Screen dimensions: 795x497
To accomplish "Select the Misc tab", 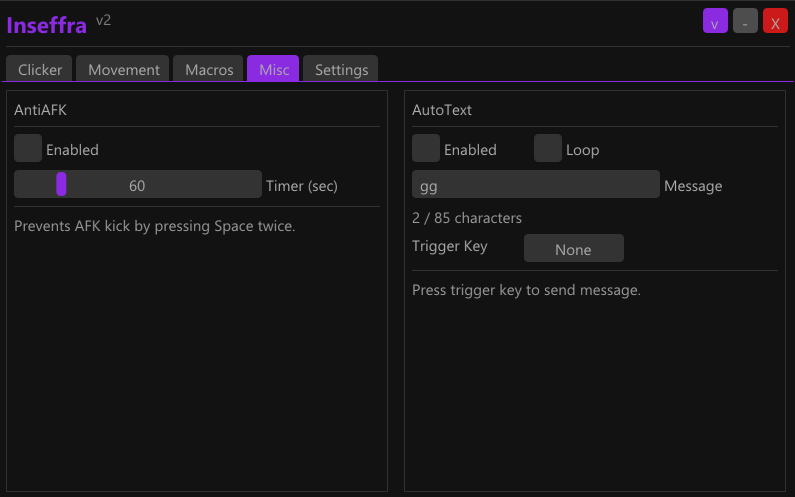I will (x=273, y=69).
